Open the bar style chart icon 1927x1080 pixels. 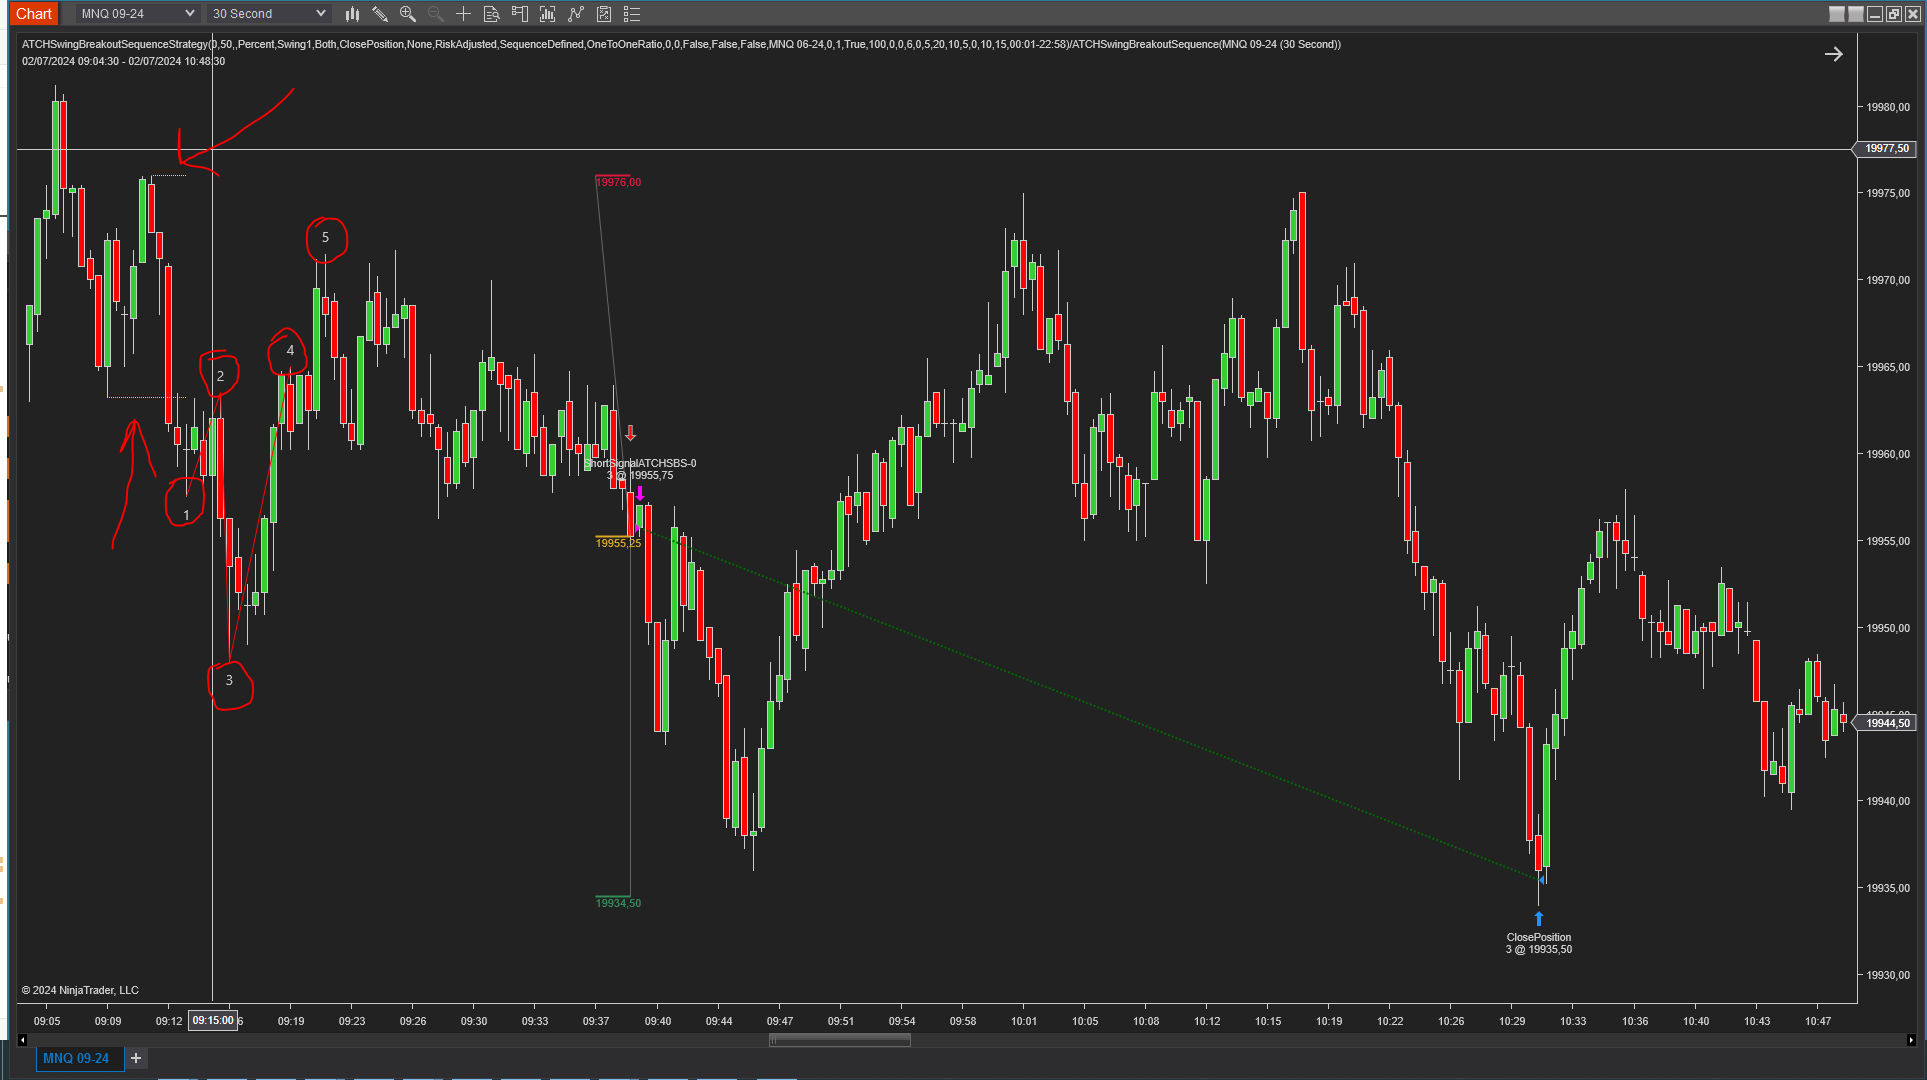(352, 14)
